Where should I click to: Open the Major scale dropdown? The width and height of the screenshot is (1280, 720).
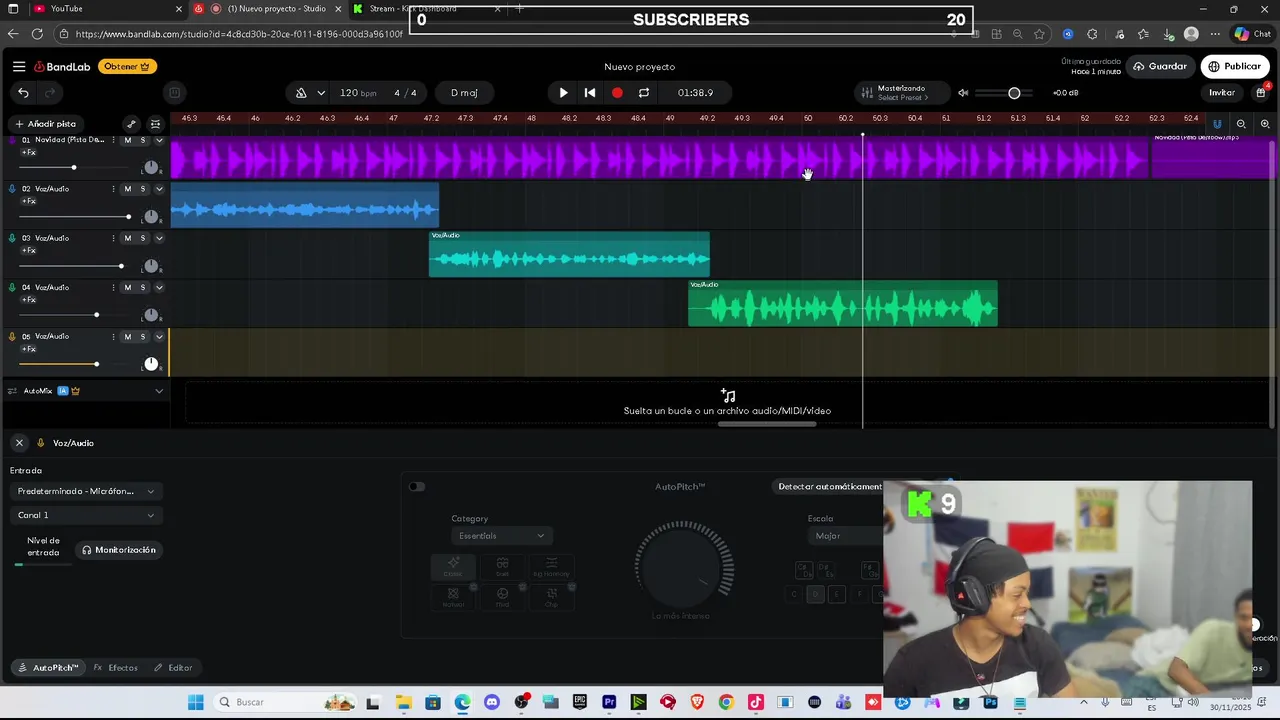[846, 536]
